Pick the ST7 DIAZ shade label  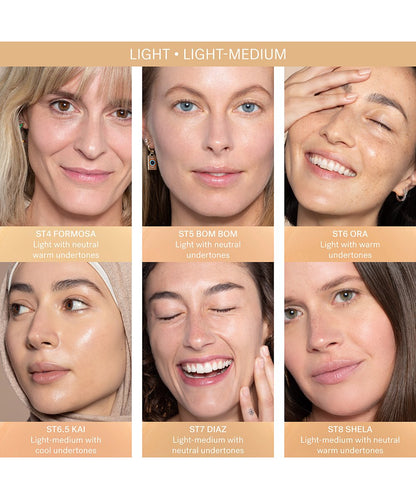(208, 429)
